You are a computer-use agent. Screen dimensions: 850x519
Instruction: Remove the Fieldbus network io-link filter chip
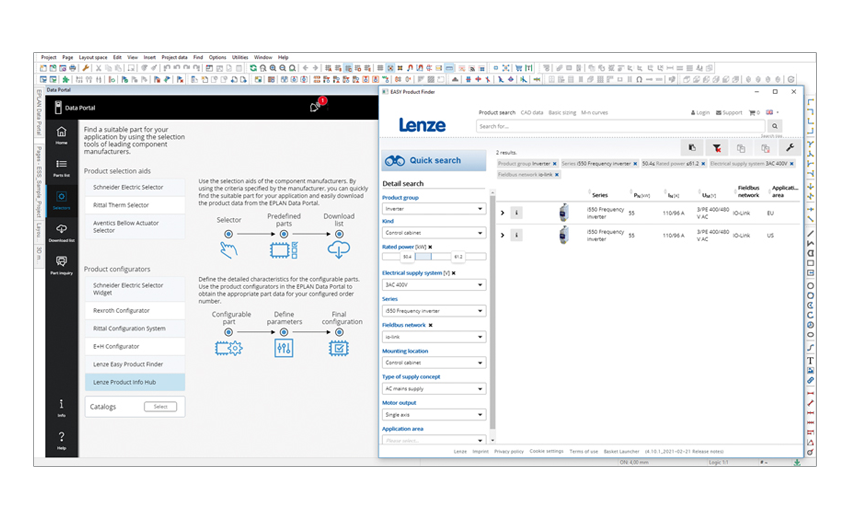click(x=557, y=175)
